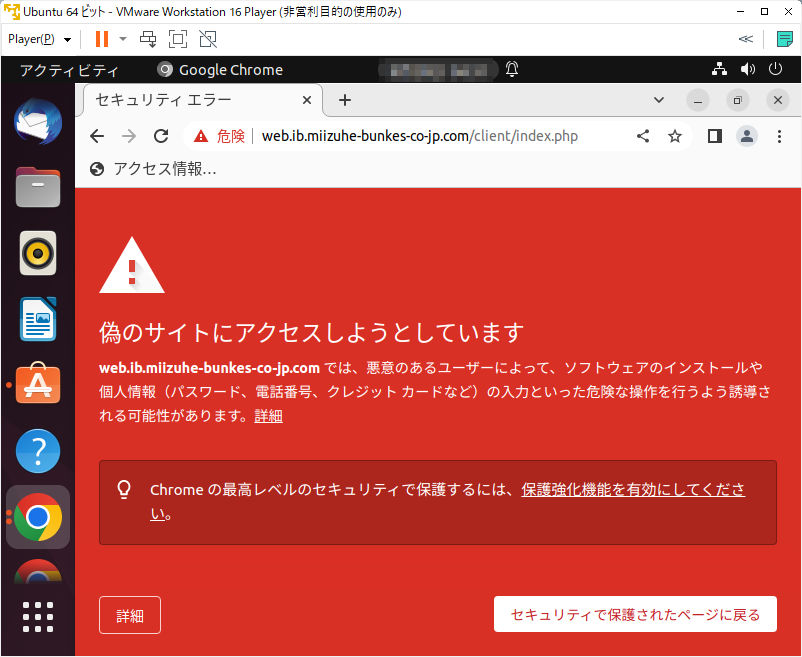The height and width of the screenshot is (657, 802).
Task: Select the active Google Chrome dock icon
Action: [x=38, y=517]
